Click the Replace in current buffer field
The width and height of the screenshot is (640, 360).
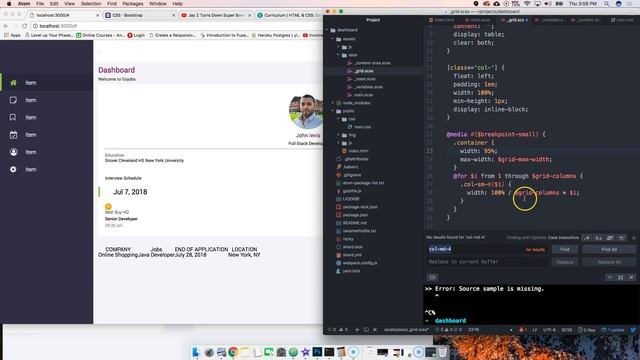pos(487,262)
